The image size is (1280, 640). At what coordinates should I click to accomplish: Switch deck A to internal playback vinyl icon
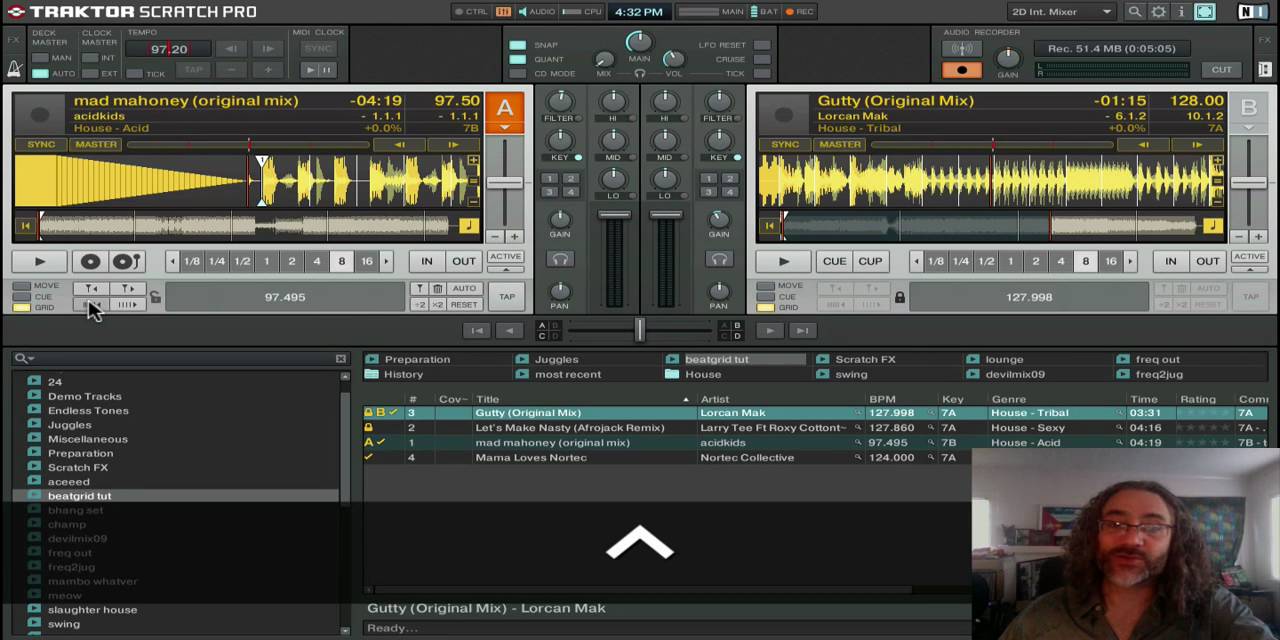click(x=90, y=262)
